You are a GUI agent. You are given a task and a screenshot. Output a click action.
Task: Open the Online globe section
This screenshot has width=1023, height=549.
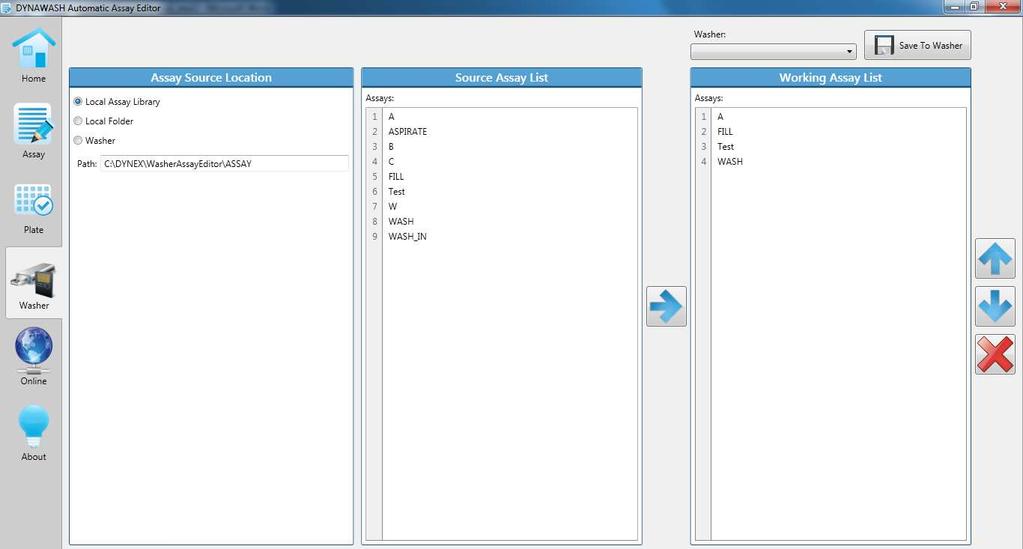(x=33, y=356)
